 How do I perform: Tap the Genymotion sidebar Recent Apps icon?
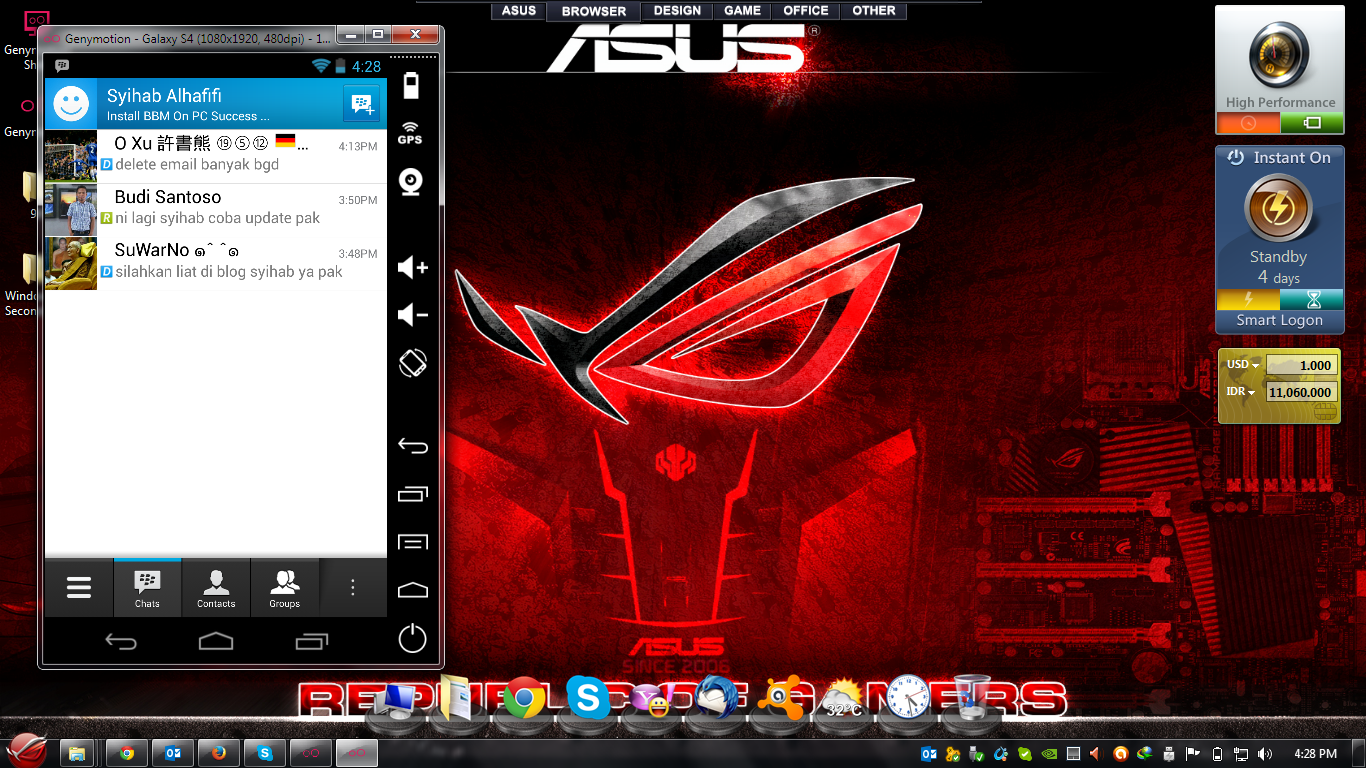point(413,493)
